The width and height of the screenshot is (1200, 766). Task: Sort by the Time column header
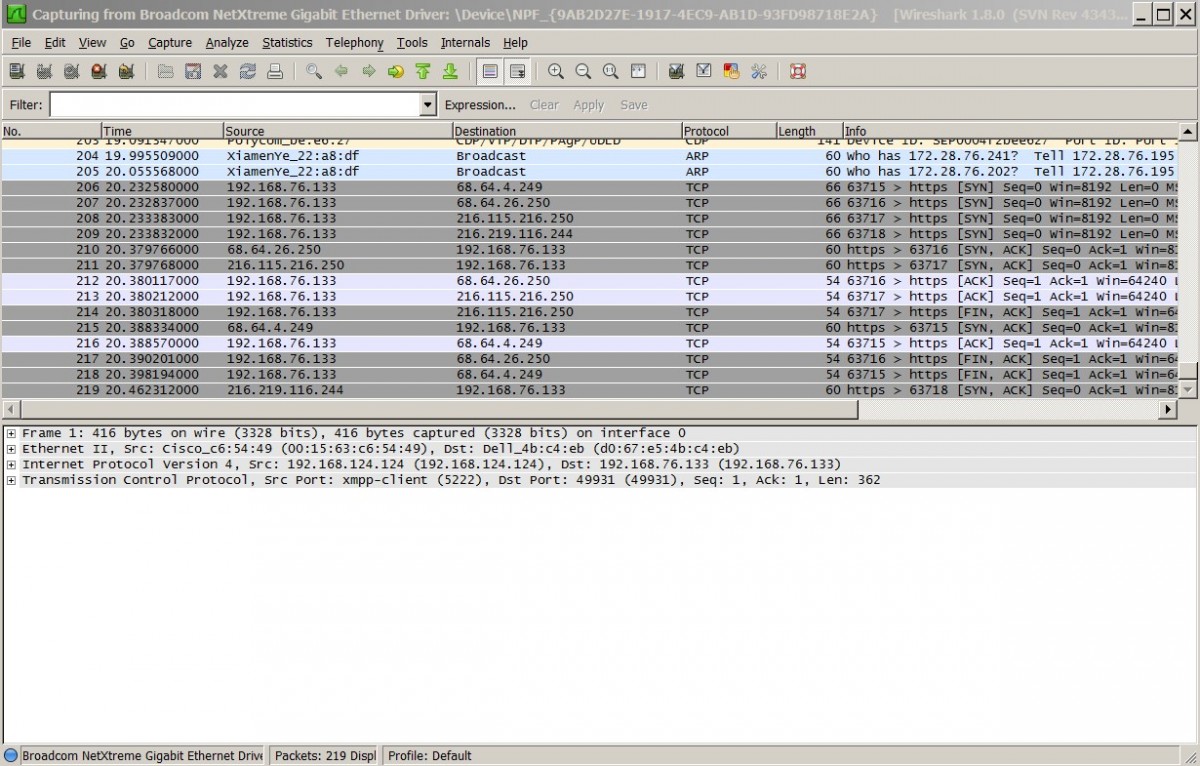(162, 131)
